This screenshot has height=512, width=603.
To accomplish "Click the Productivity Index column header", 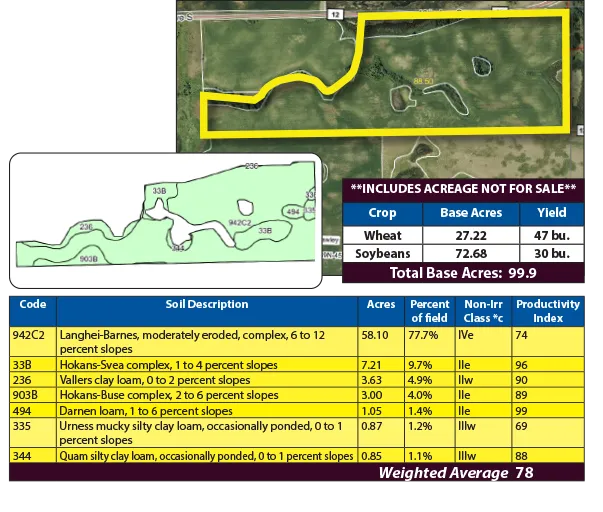I will (x=541, y=310).
